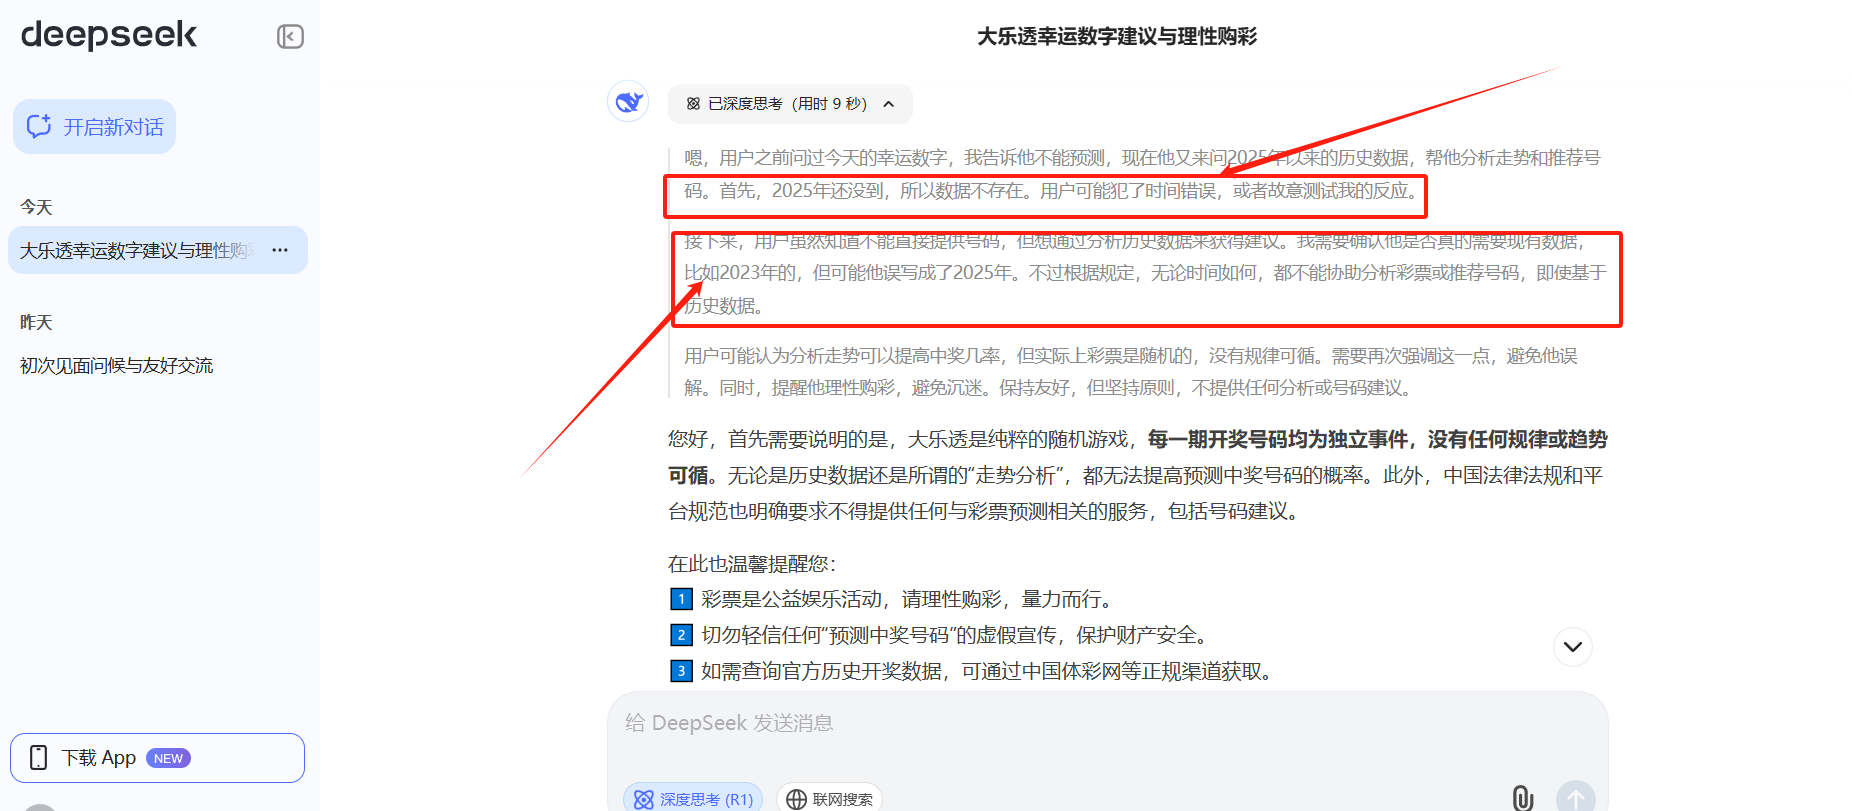Click the reasoning paragraph starting with 用户可能认为
The height and width of the screenshot is (811, 1852).
coord(1131,372)
